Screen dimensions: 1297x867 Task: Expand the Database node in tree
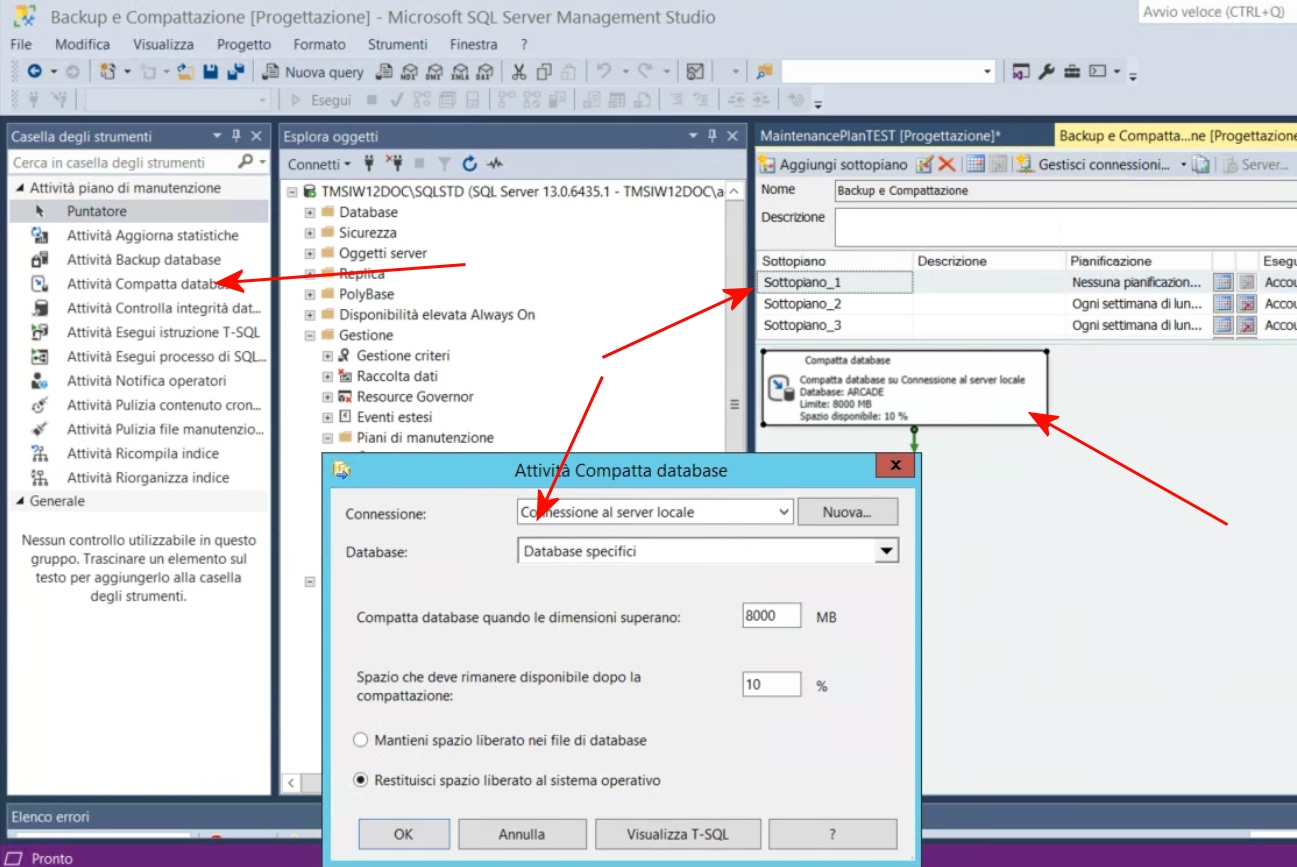tap(310, 213)
